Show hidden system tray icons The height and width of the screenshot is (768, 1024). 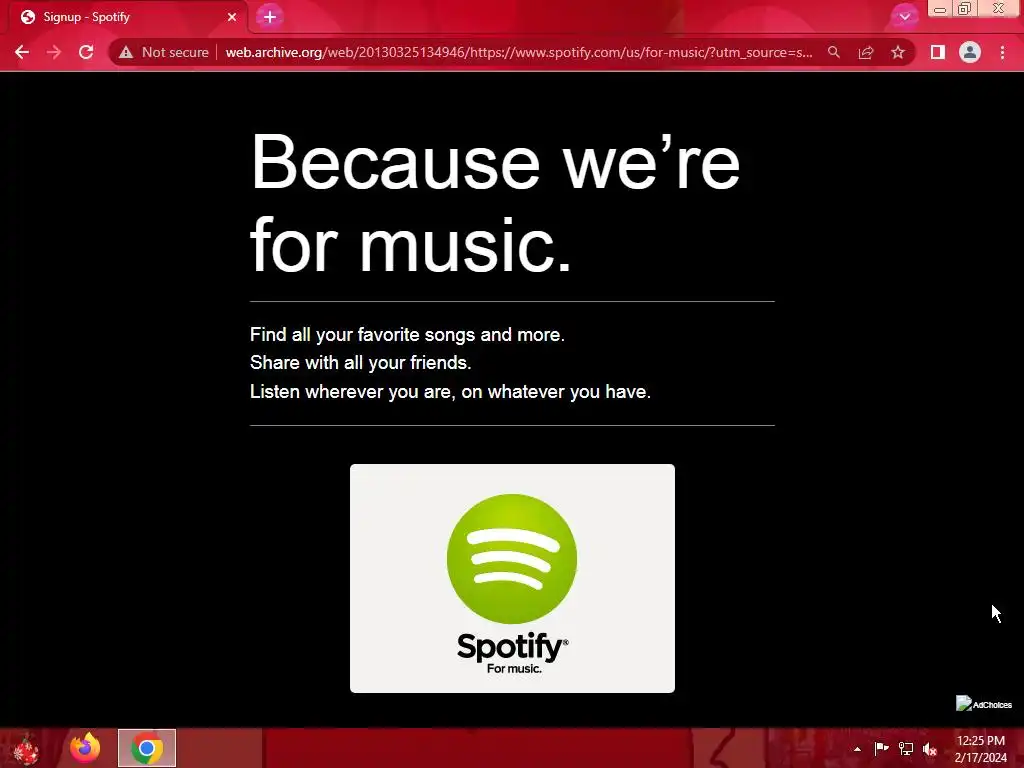pyautogui.click(x=857, y=749)
